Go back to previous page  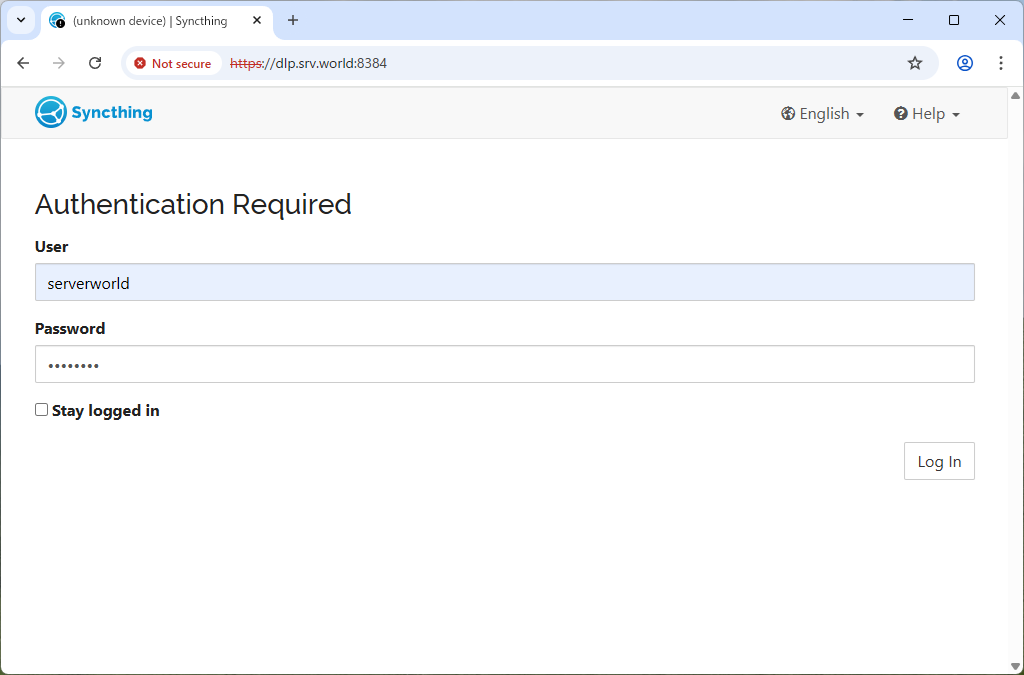[23, 63]
